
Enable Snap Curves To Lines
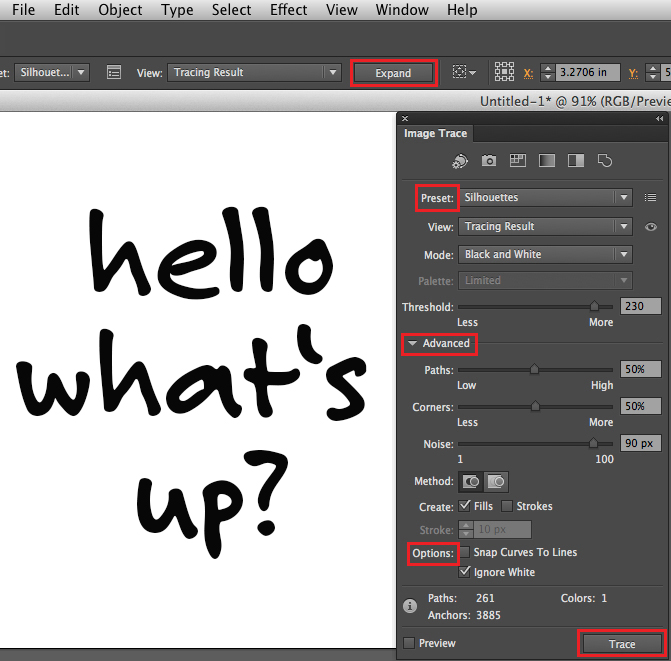464,552
